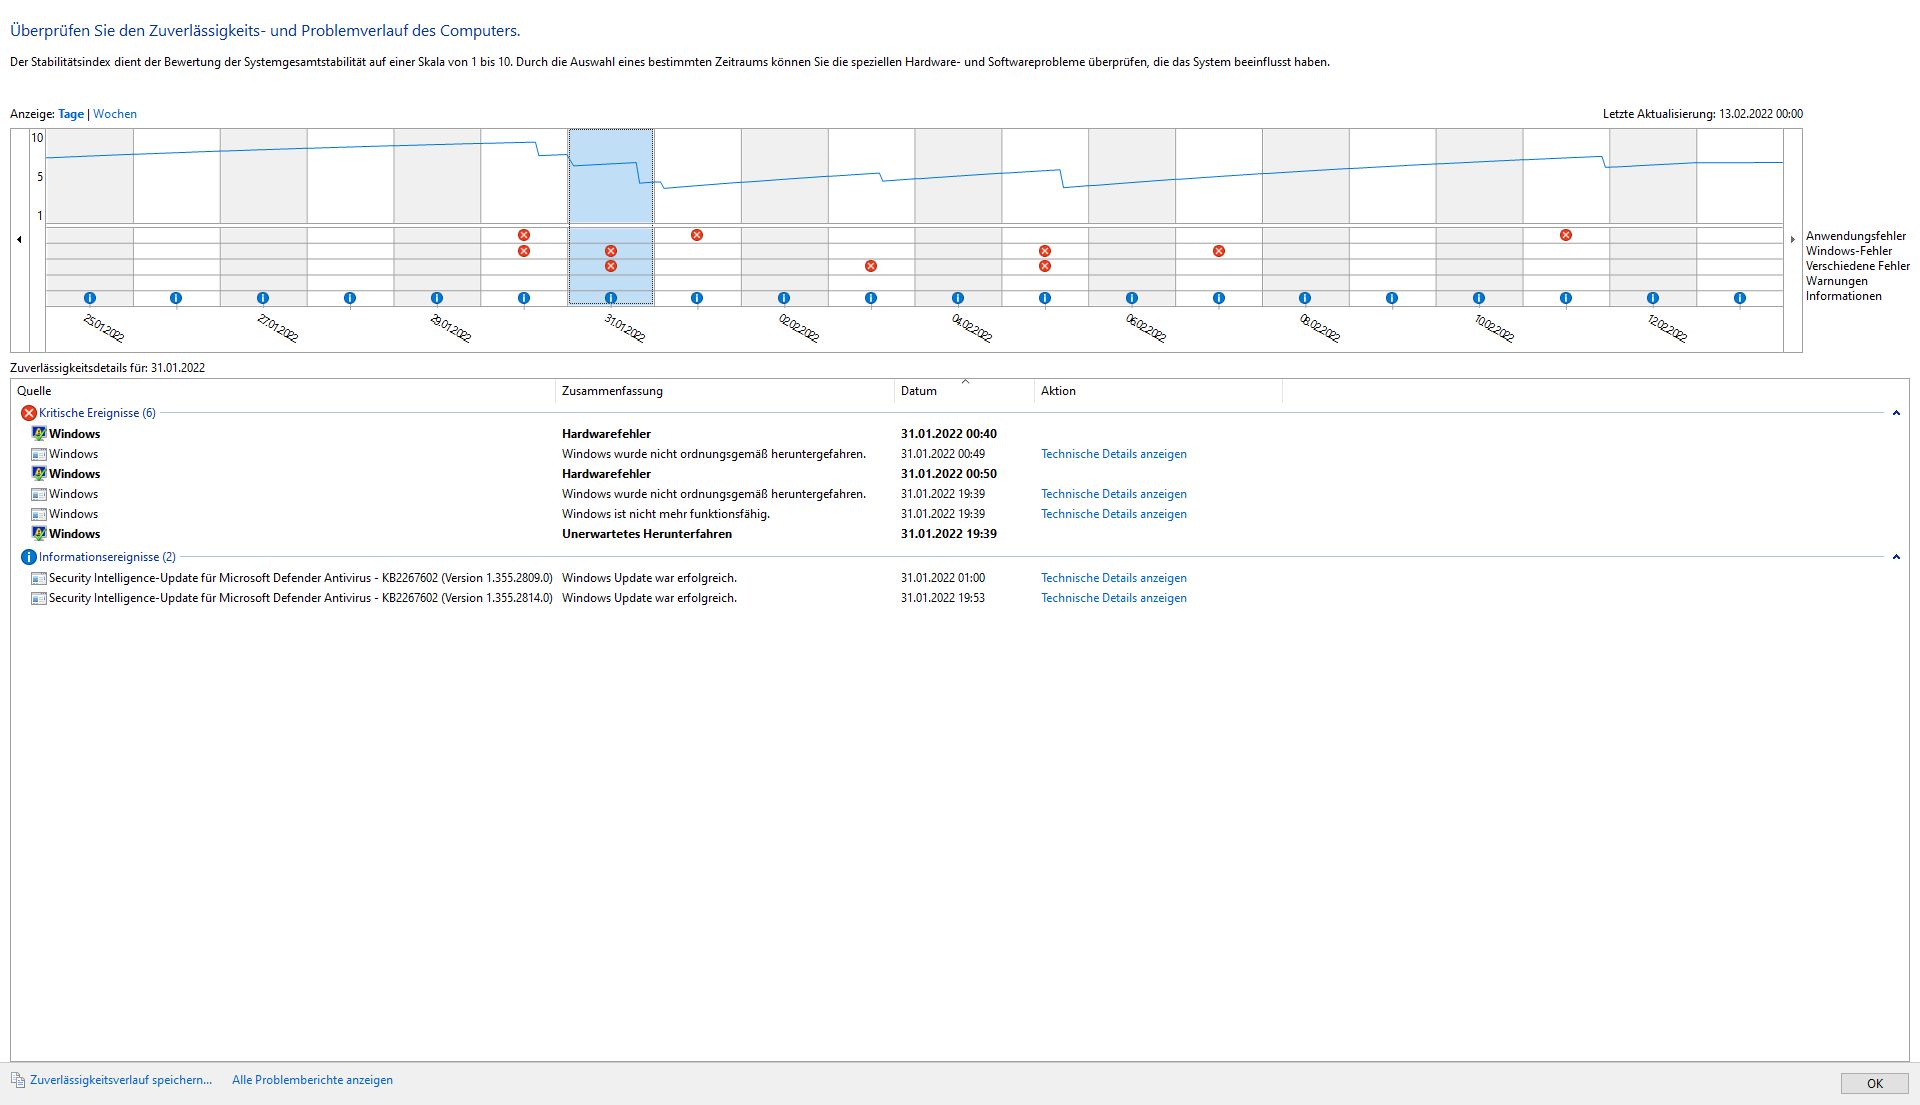Image resolution: width=1920 pixels, height=1105 pixels.
Task: Click the Kritische Ereignisse red error icon
Action: pos(29,413)
